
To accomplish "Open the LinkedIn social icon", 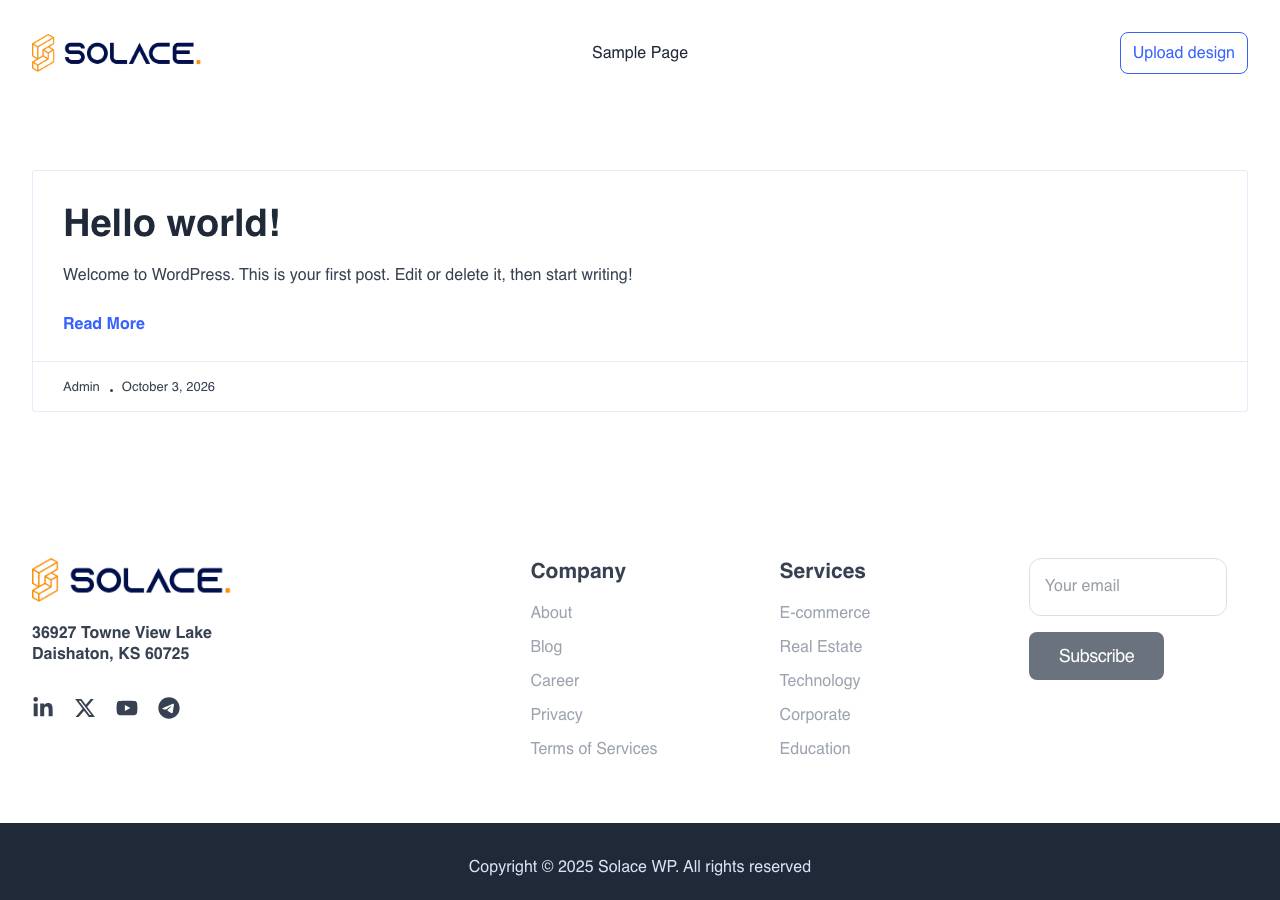I will (43, 708).
